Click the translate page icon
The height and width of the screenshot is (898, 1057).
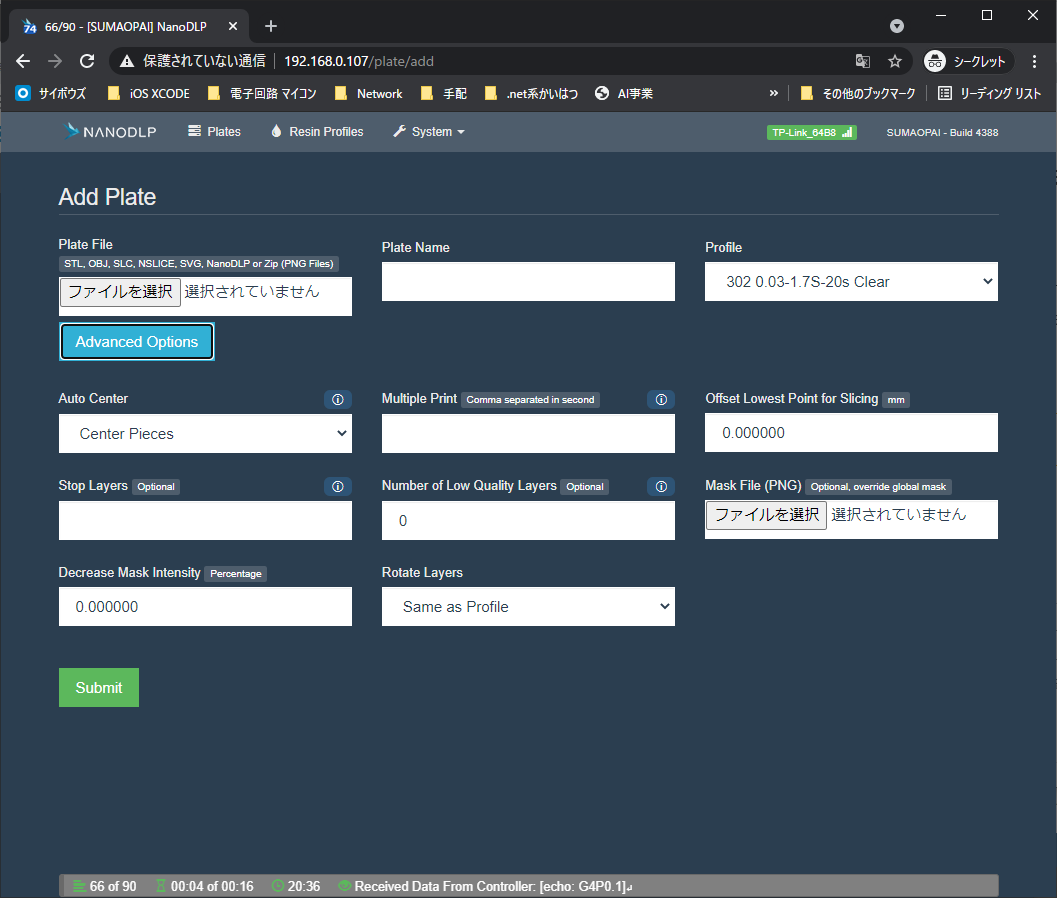point(862,61)
